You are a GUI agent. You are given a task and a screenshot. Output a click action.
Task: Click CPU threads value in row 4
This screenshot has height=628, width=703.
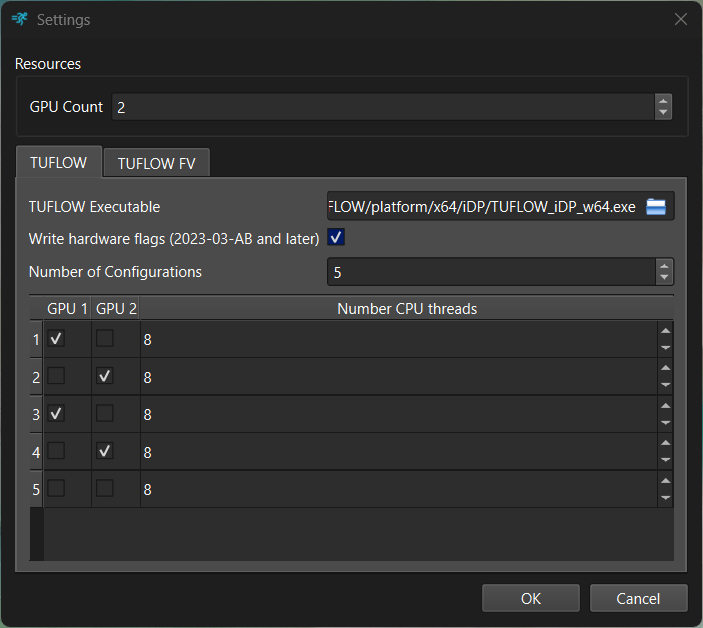pos(399,452)
